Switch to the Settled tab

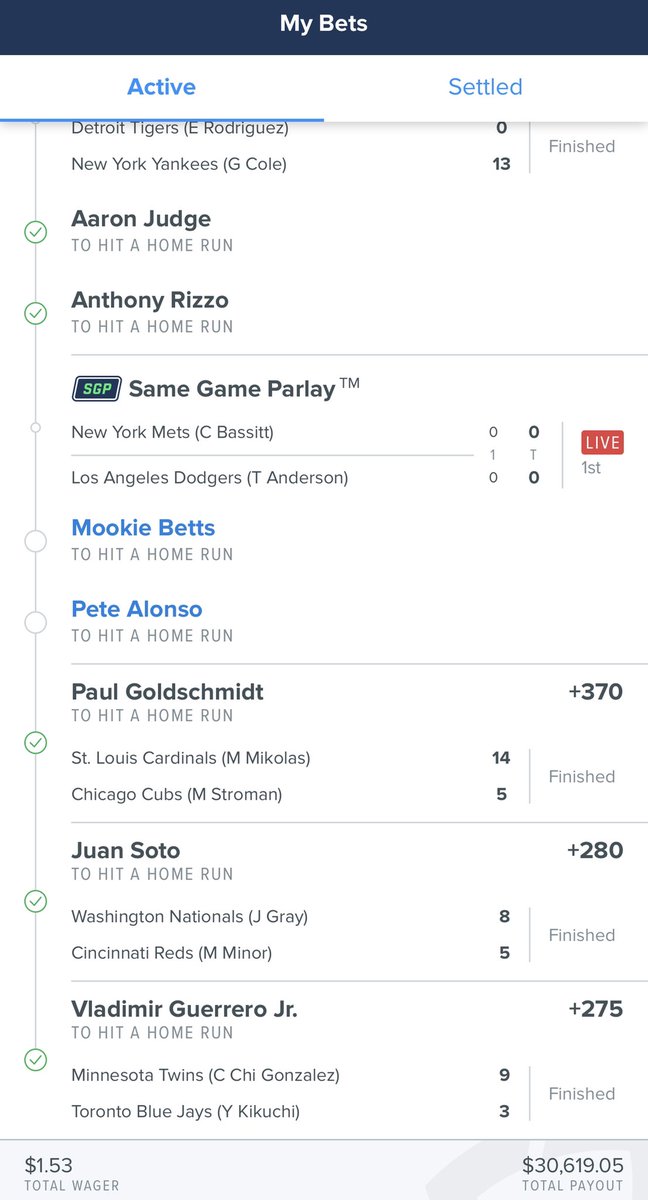tap(485, 87)
